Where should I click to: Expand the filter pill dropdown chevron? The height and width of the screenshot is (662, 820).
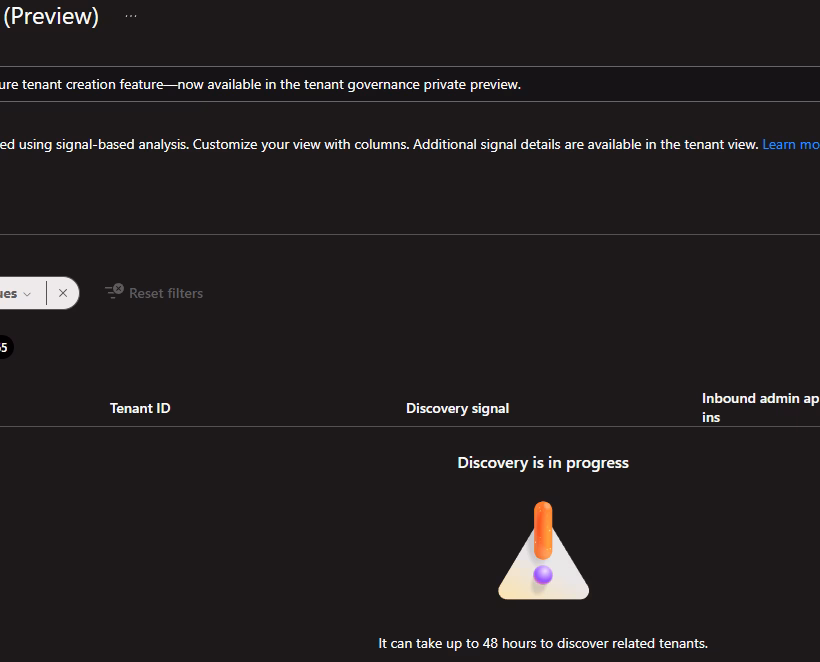click(27, 294)
